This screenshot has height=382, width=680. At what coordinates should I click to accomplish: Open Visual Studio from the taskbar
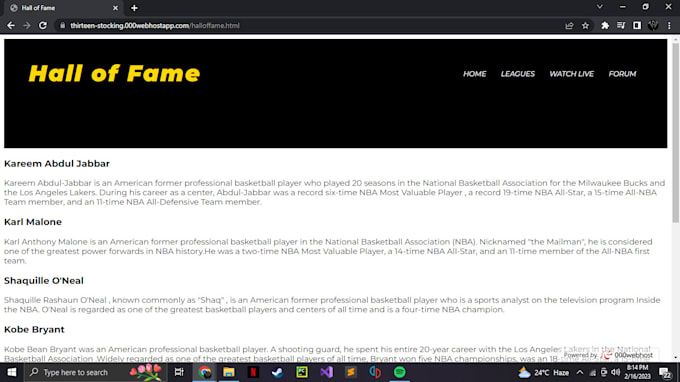(x=327, y=372)
